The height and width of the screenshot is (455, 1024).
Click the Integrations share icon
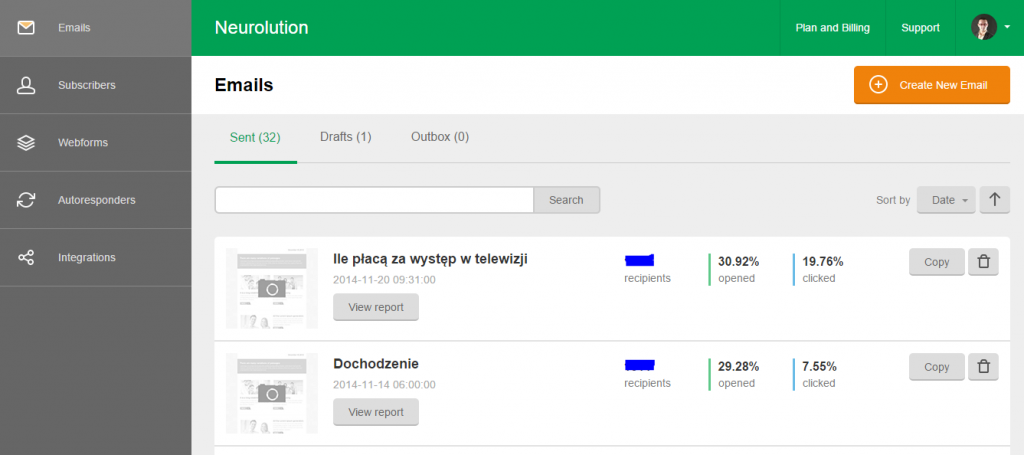click(x=26, y=257)
